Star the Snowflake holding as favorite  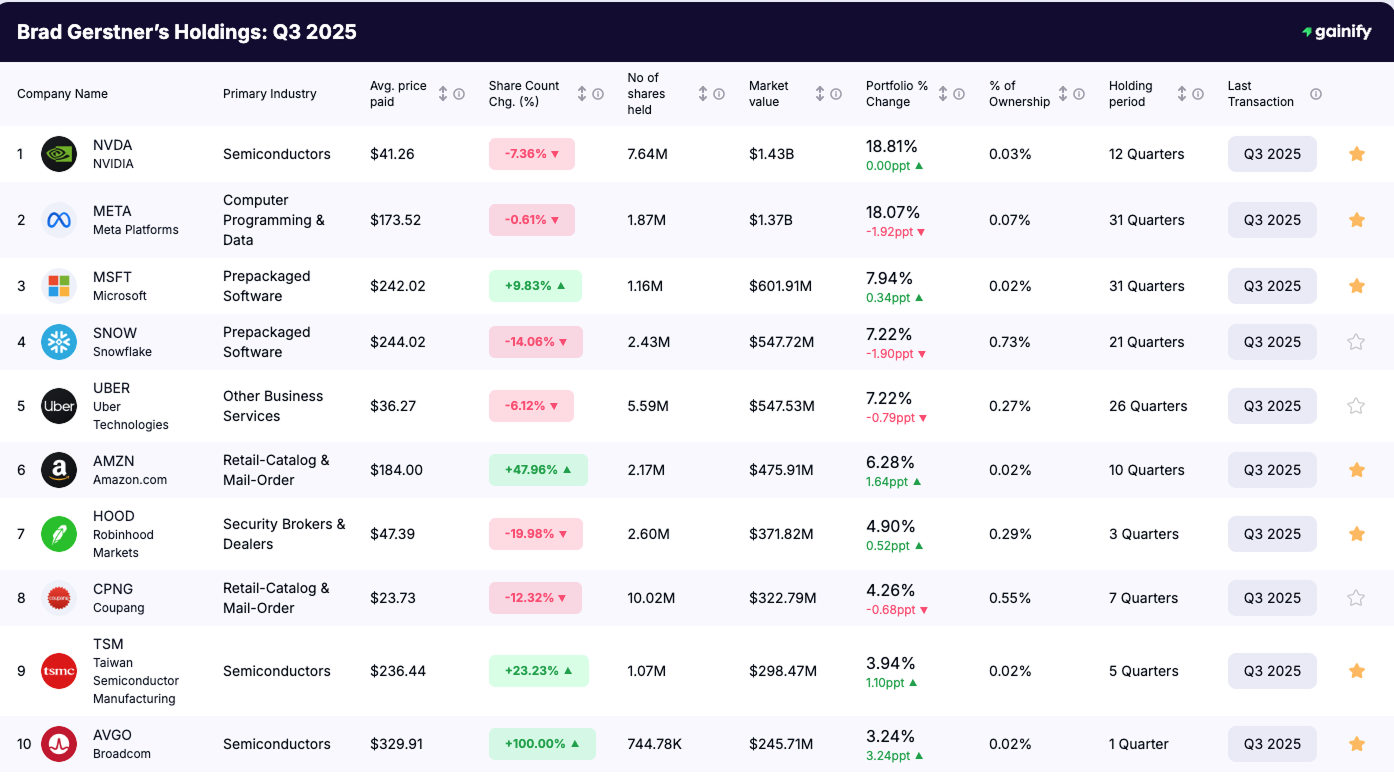pos(1356,341)
